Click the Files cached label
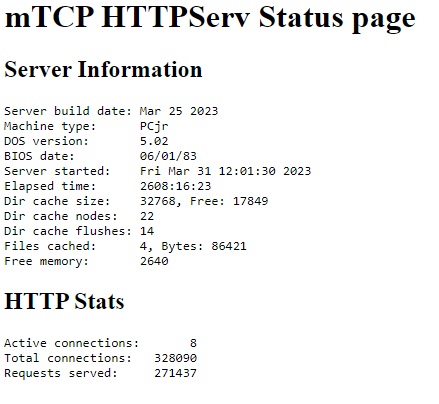This screenshot has height=404, width=439. click(50, 246)
